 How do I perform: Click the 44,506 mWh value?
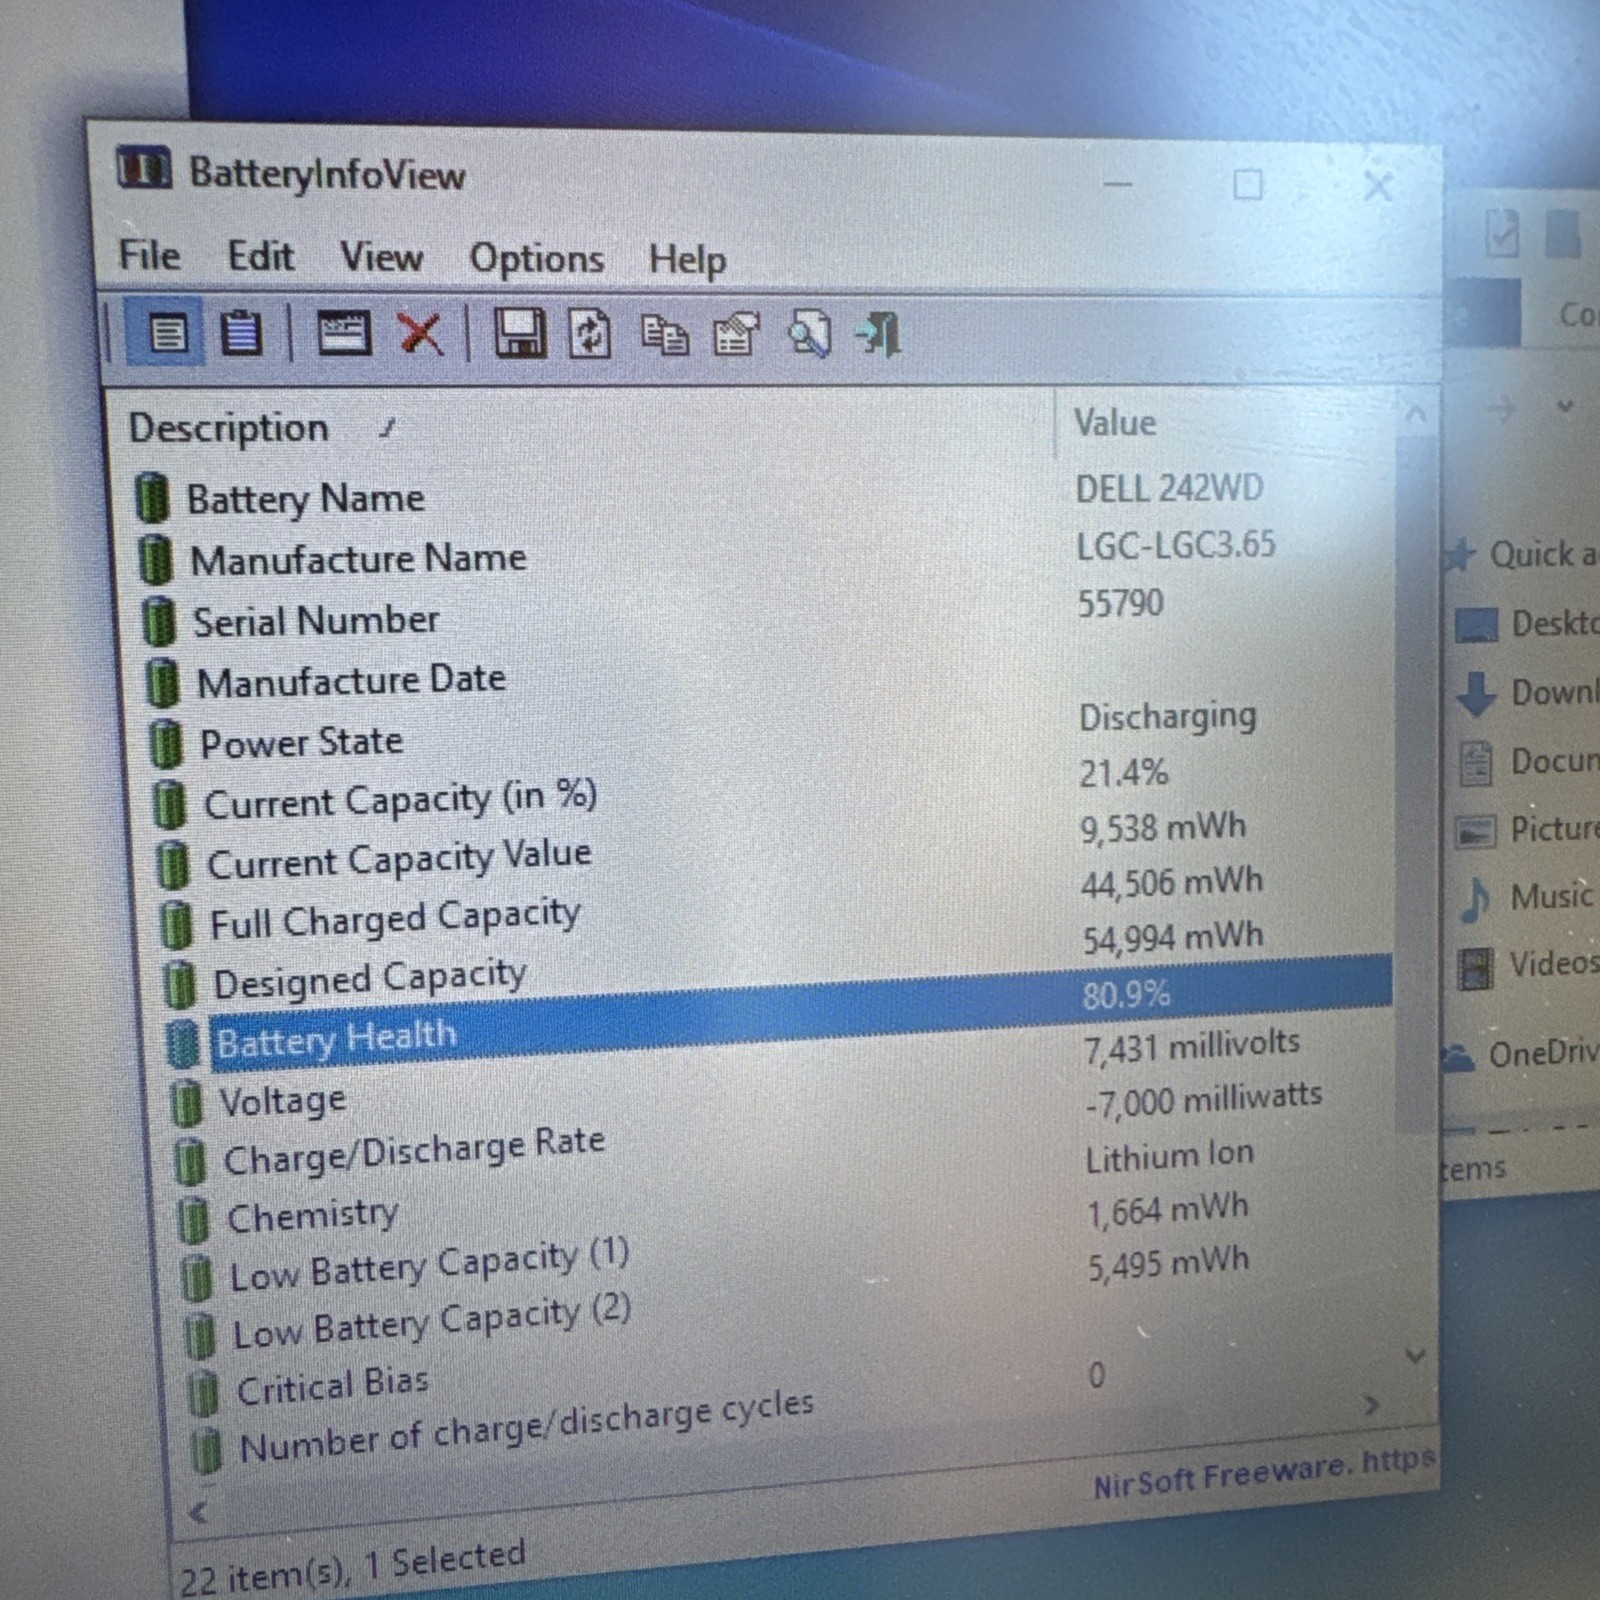pyautogui.click(x=1171, y=882)
